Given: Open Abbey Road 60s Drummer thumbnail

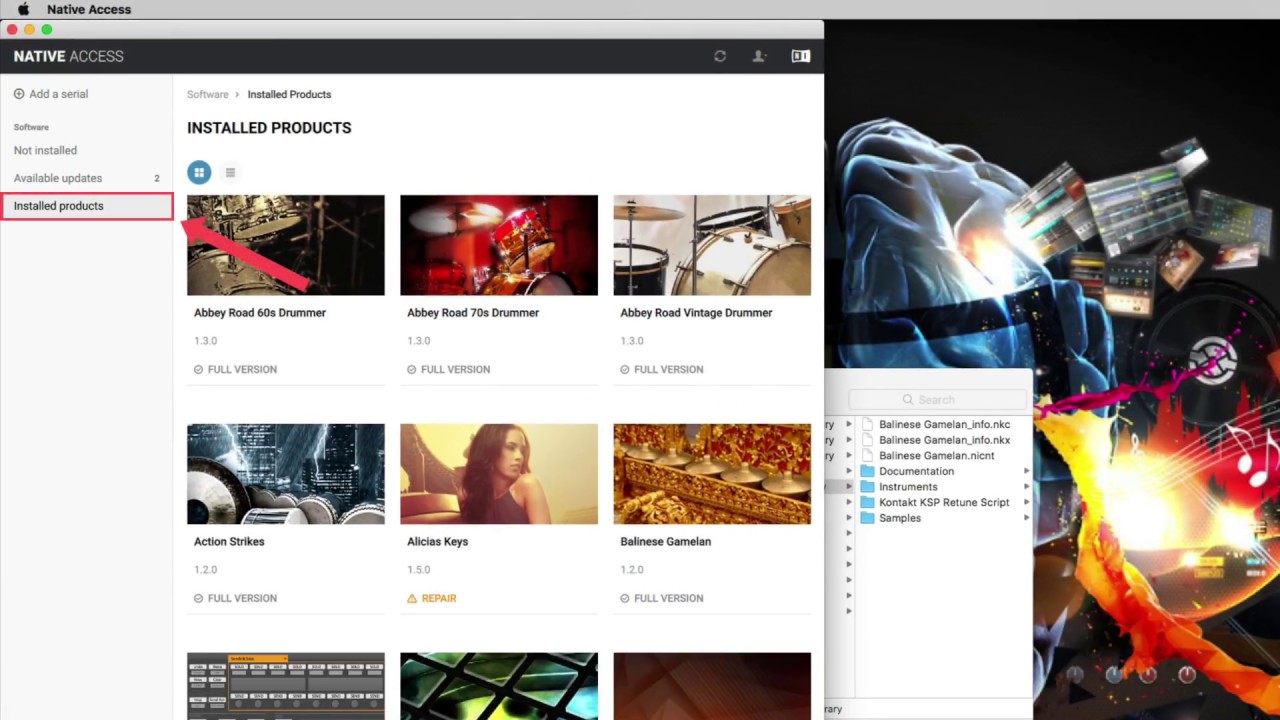Looking at the screenshot, I should (286, 245).
